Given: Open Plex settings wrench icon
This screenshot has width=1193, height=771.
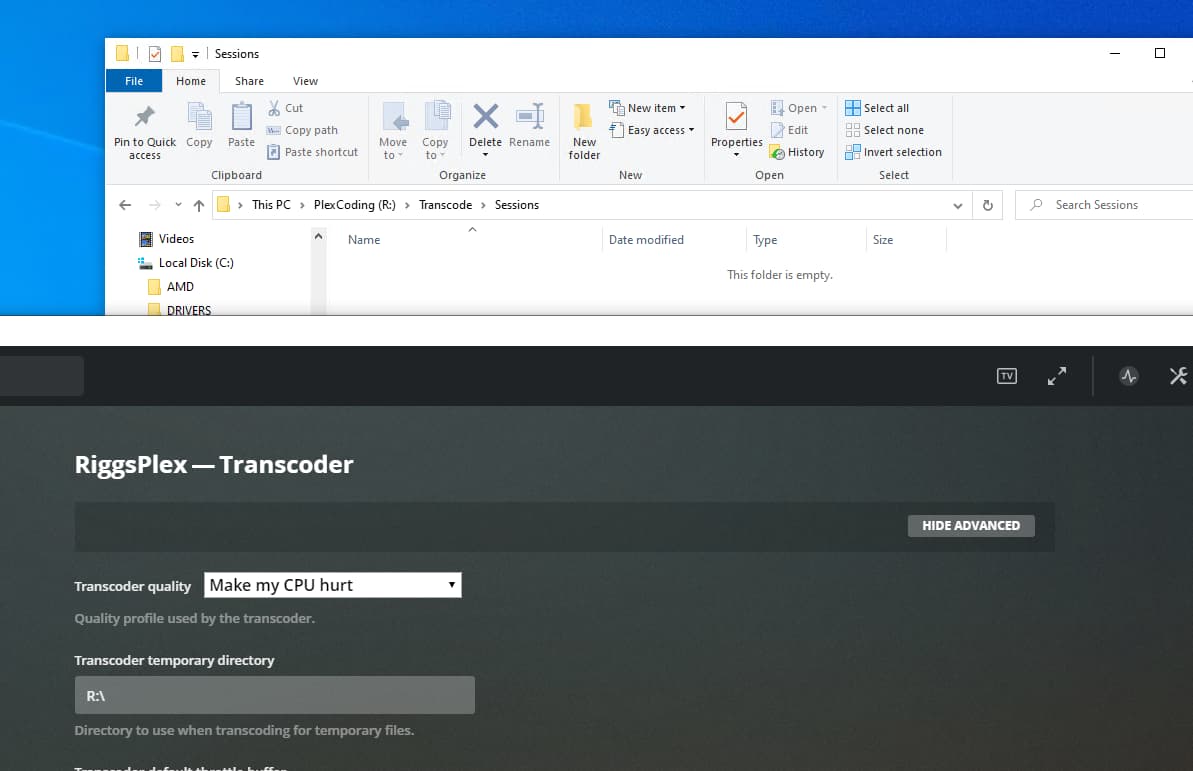Looking at the screenshot, I should (x=1179, y=376).
